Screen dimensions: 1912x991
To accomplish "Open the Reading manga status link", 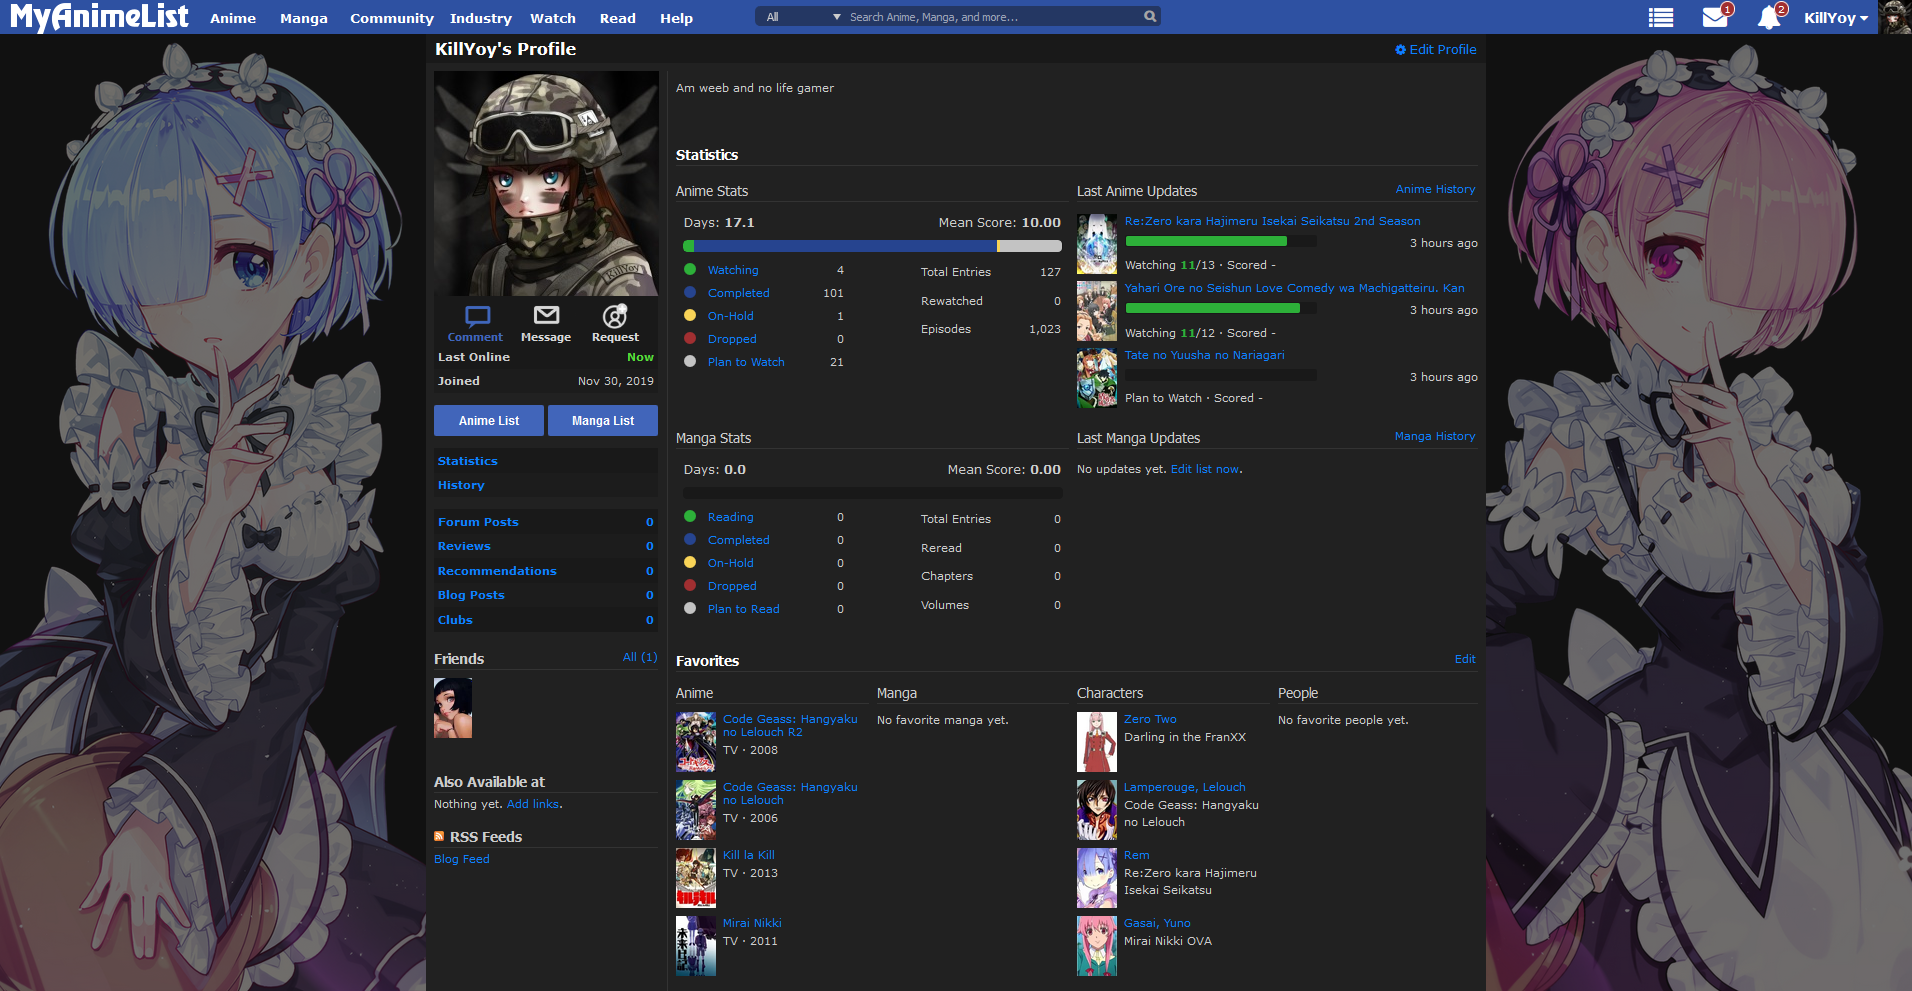I will pos(731,517).
